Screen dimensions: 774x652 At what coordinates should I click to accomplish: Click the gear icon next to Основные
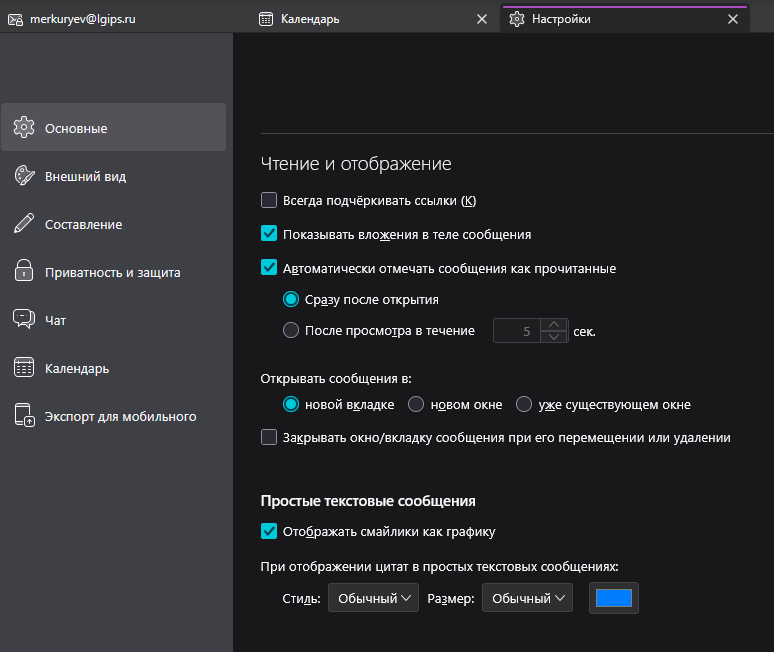click(x=24, y=127)
